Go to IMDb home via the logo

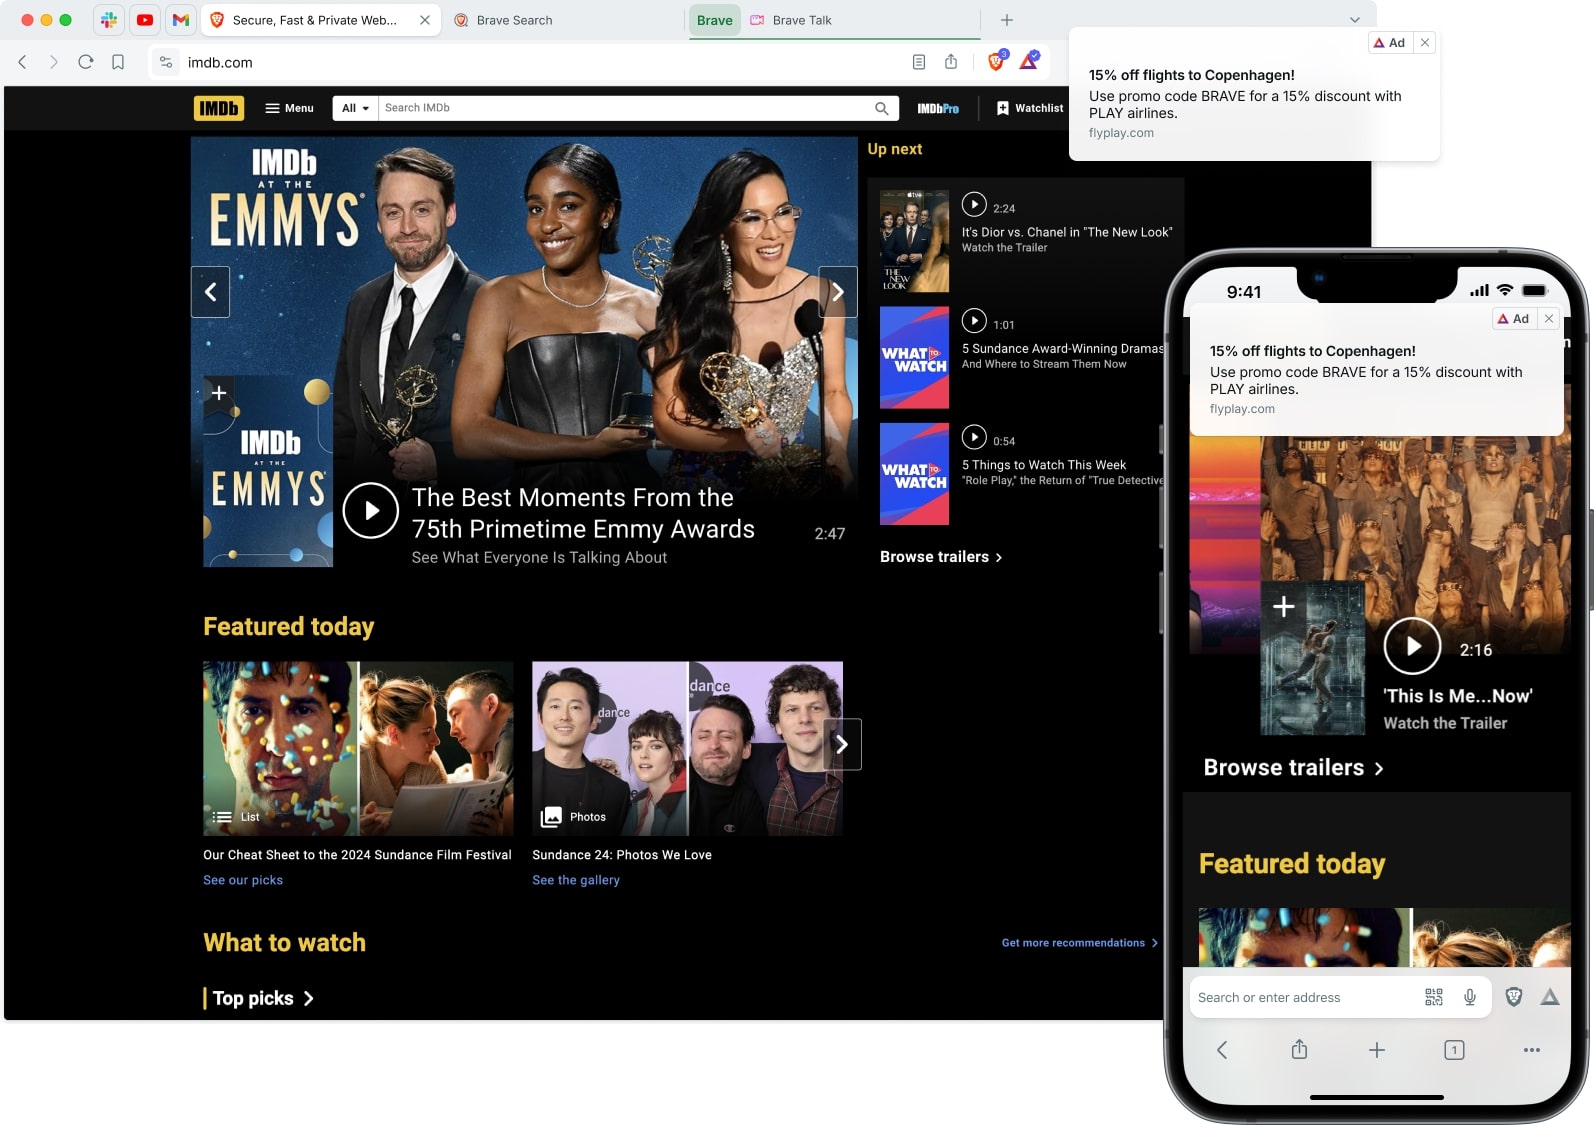coord(219,108)
